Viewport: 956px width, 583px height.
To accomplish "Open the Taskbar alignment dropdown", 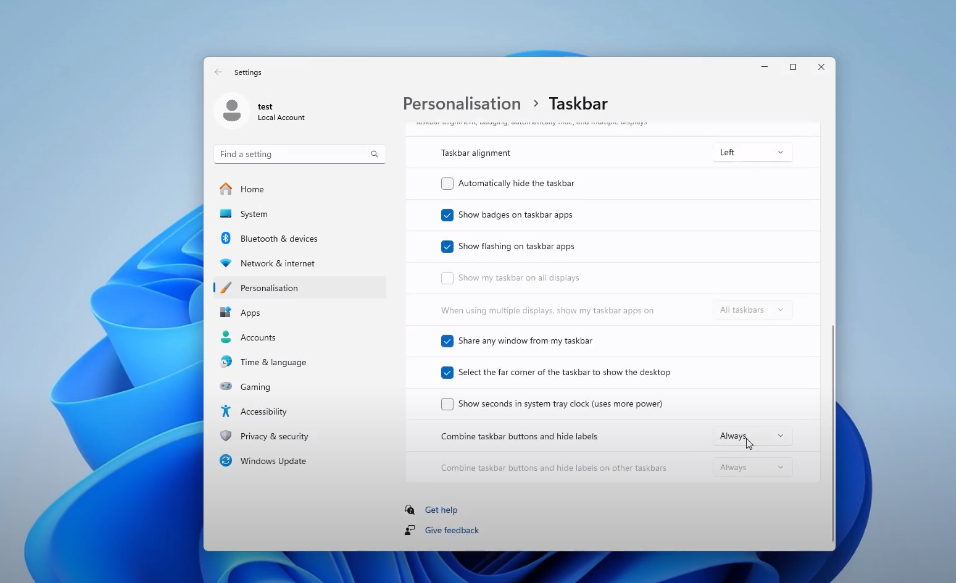I will (752, 152).
